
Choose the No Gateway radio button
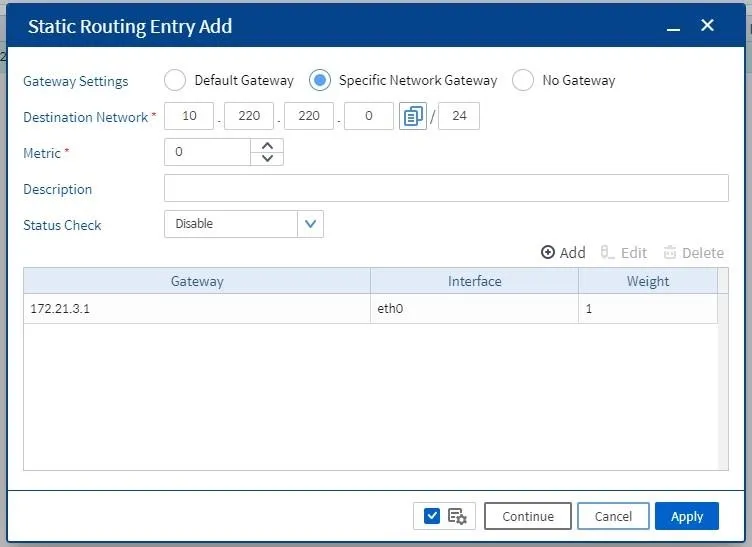[523, 80]
